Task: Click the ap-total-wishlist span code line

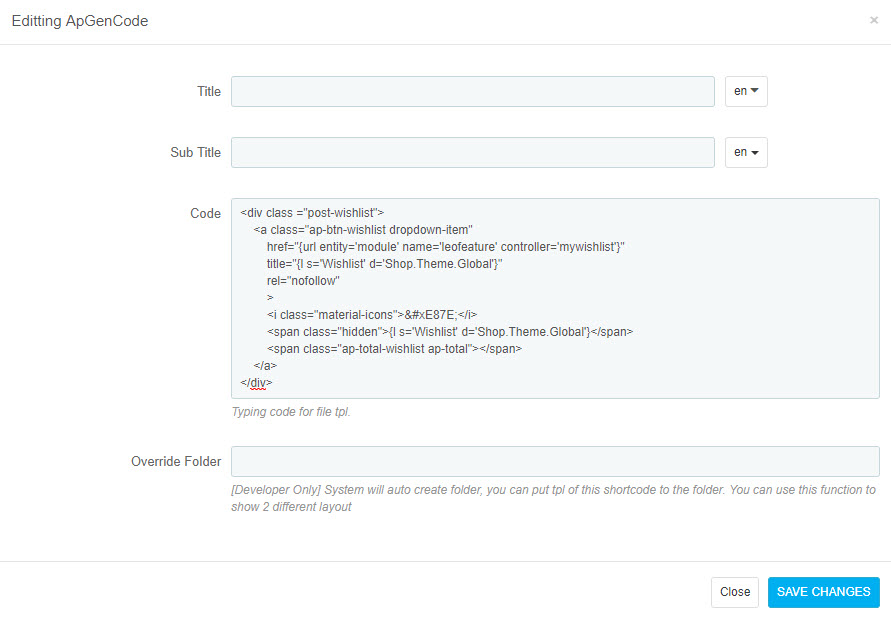Action: [x=394, y=349]
